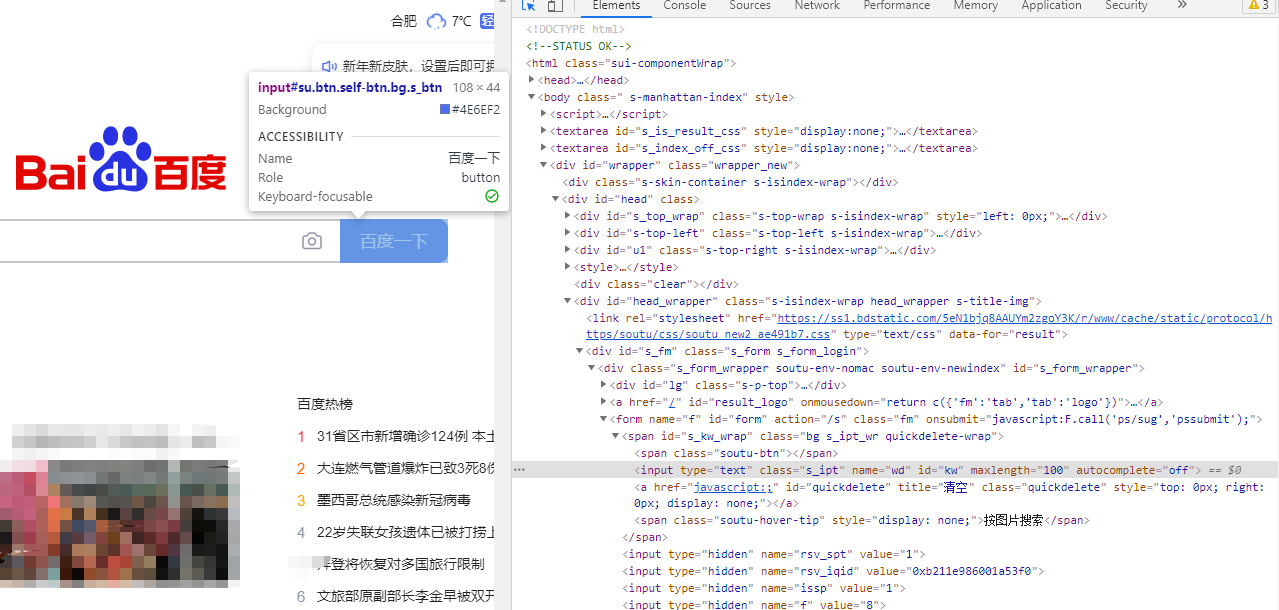This screenshot has height=610, width=1279.
Task: Click the speaker announcement icon
Action: coord(329,66)
